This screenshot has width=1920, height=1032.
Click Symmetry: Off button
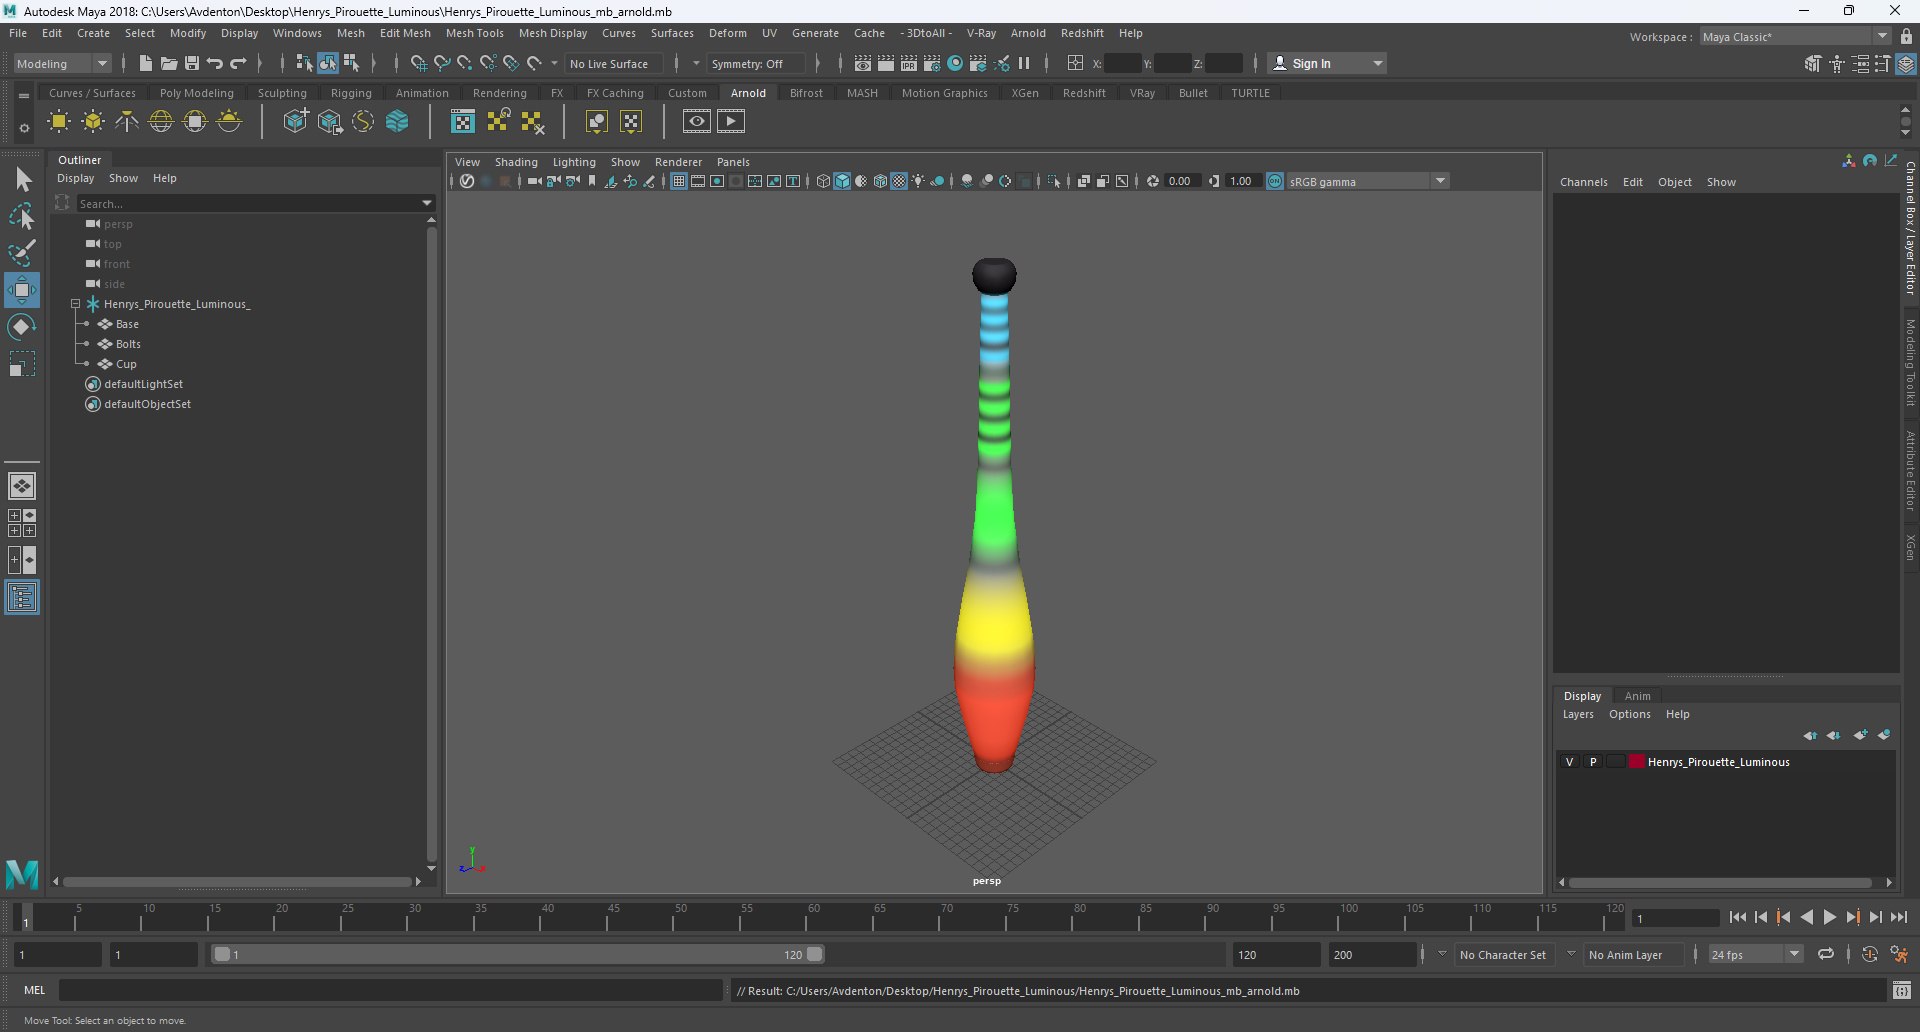tap(756, 63)
